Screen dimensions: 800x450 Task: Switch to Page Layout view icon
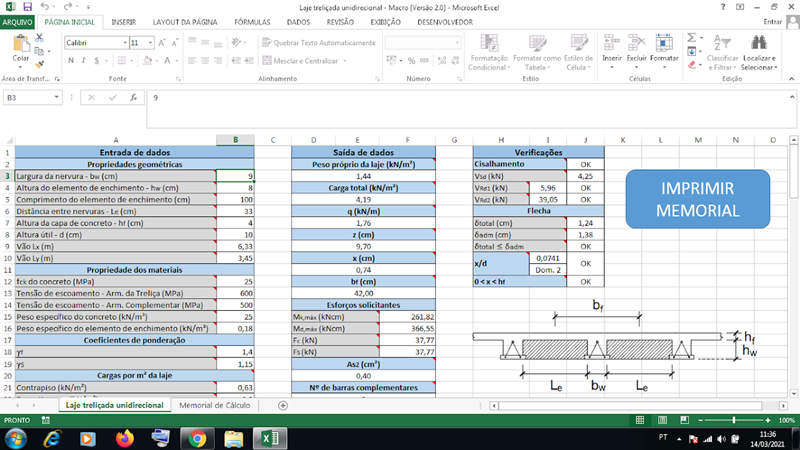tap(662, 420)
